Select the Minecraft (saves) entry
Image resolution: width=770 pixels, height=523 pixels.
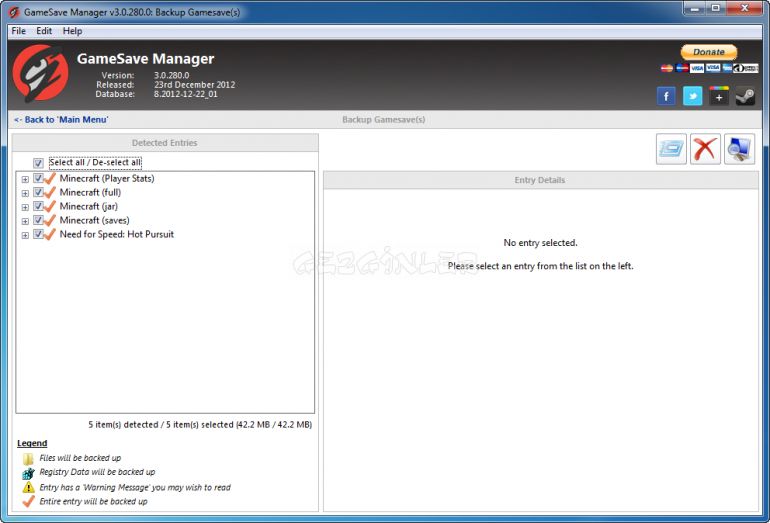[94, 220]
